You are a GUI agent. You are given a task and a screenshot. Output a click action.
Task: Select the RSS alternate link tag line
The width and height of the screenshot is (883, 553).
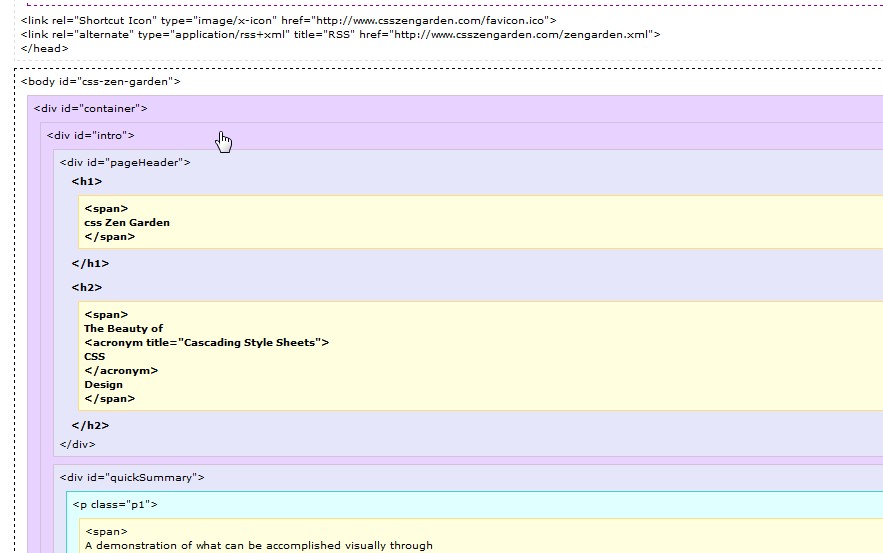[340, 35]
